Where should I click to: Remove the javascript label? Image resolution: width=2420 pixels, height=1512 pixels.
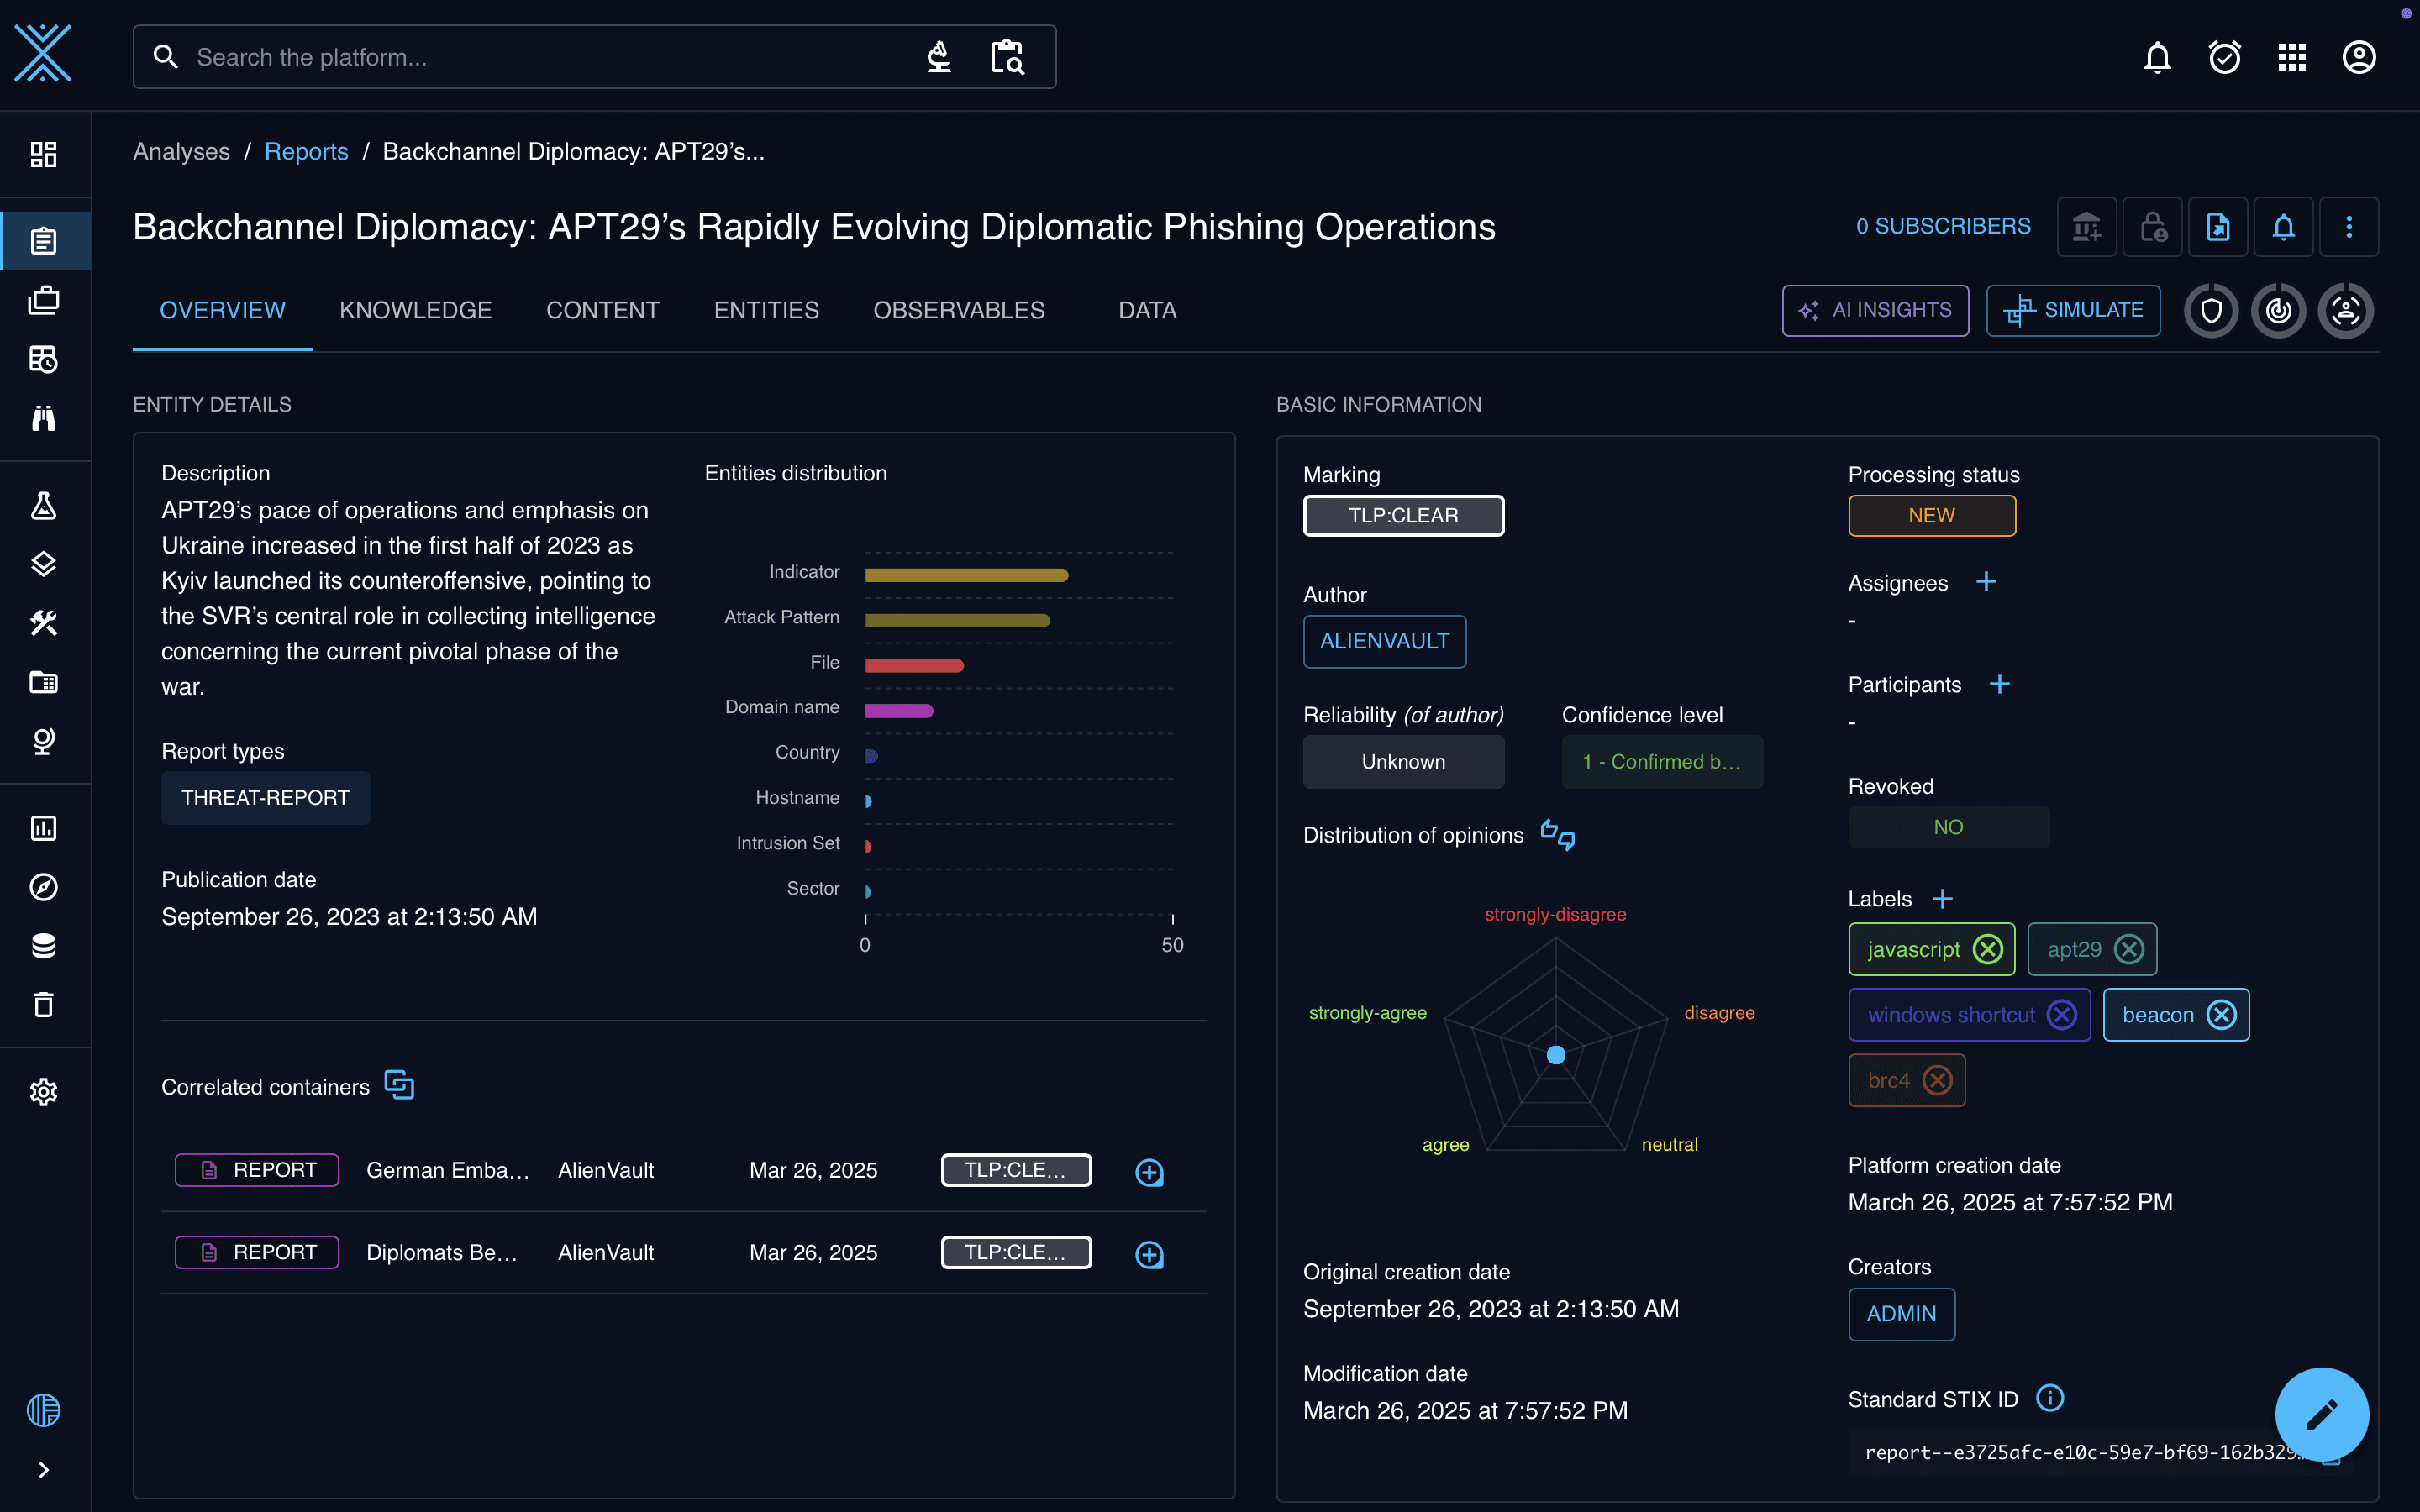coord(1988,949)
